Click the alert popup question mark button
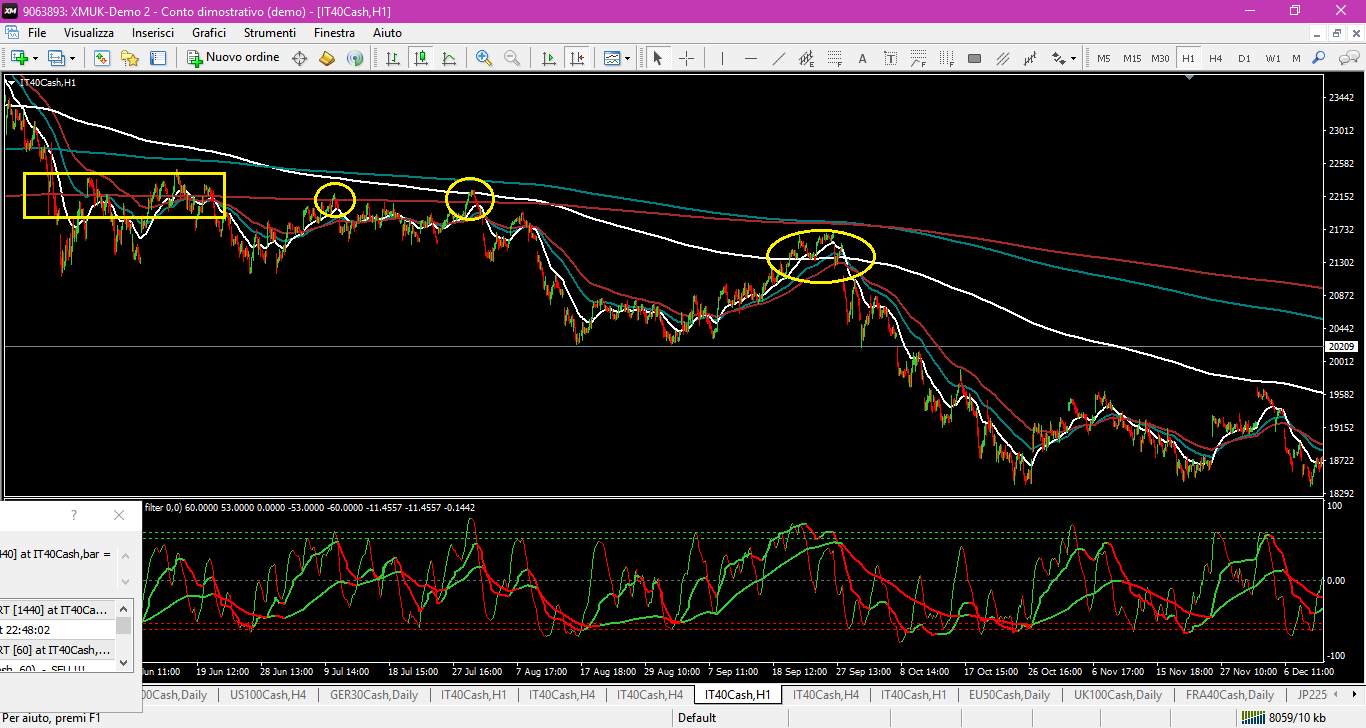 (74, 515)
